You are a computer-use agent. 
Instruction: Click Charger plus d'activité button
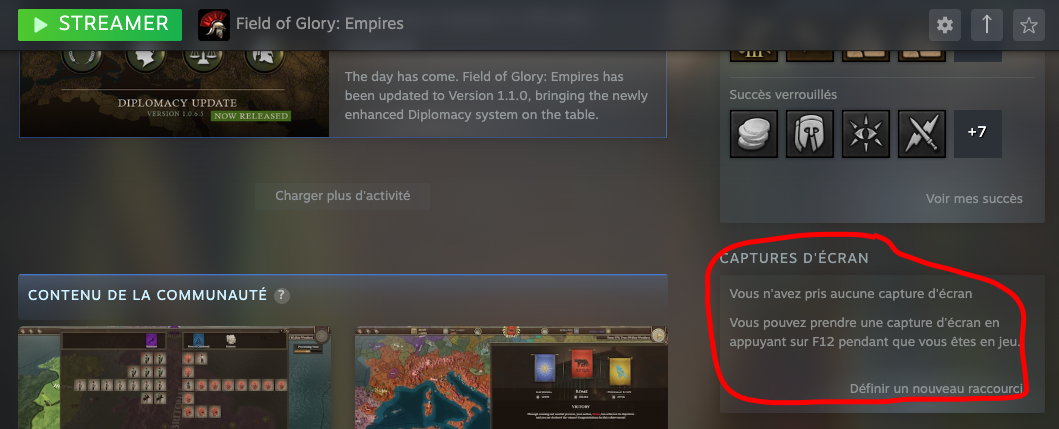(x=342, y=196)
